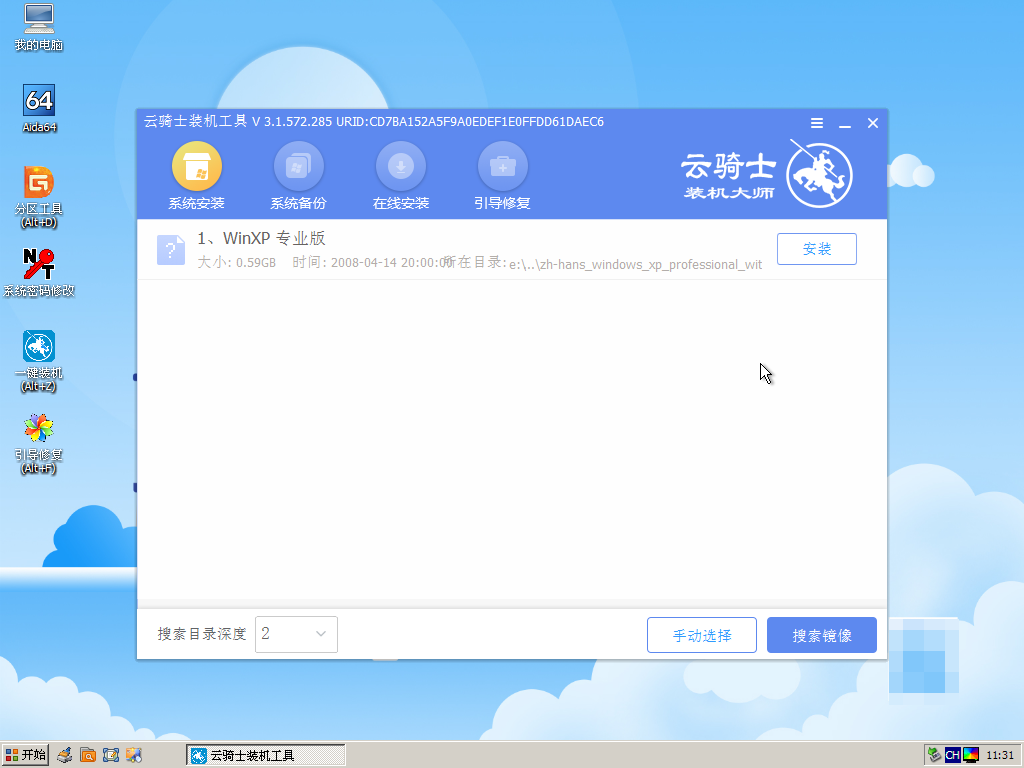The image size is (1024, 768).
Task: Click the folder search quick launch icon
Action: [x=88, y=756]
